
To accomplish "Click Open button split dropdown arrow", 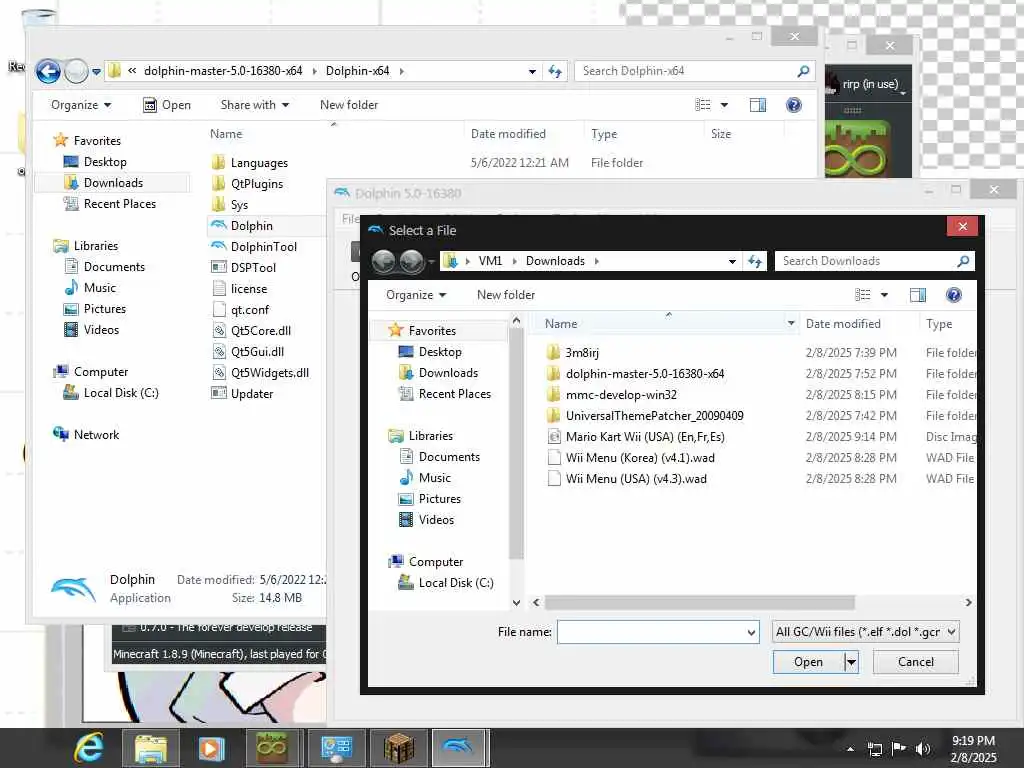I will (851, 662).
